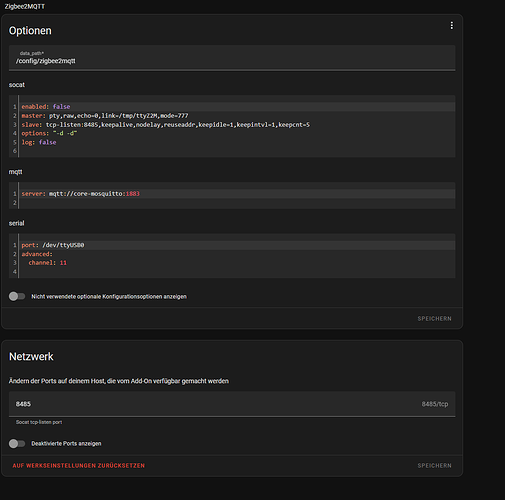The width and height of the screenshot is (505, 500).
Task: Click the 'channel: 11' line
Action: [x=48, y=263]
